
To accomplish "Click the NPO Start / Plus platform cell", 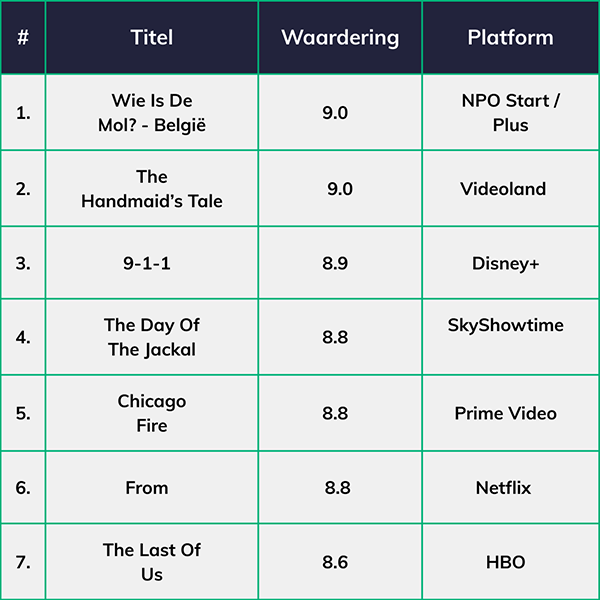I will [x=510, y=113].
